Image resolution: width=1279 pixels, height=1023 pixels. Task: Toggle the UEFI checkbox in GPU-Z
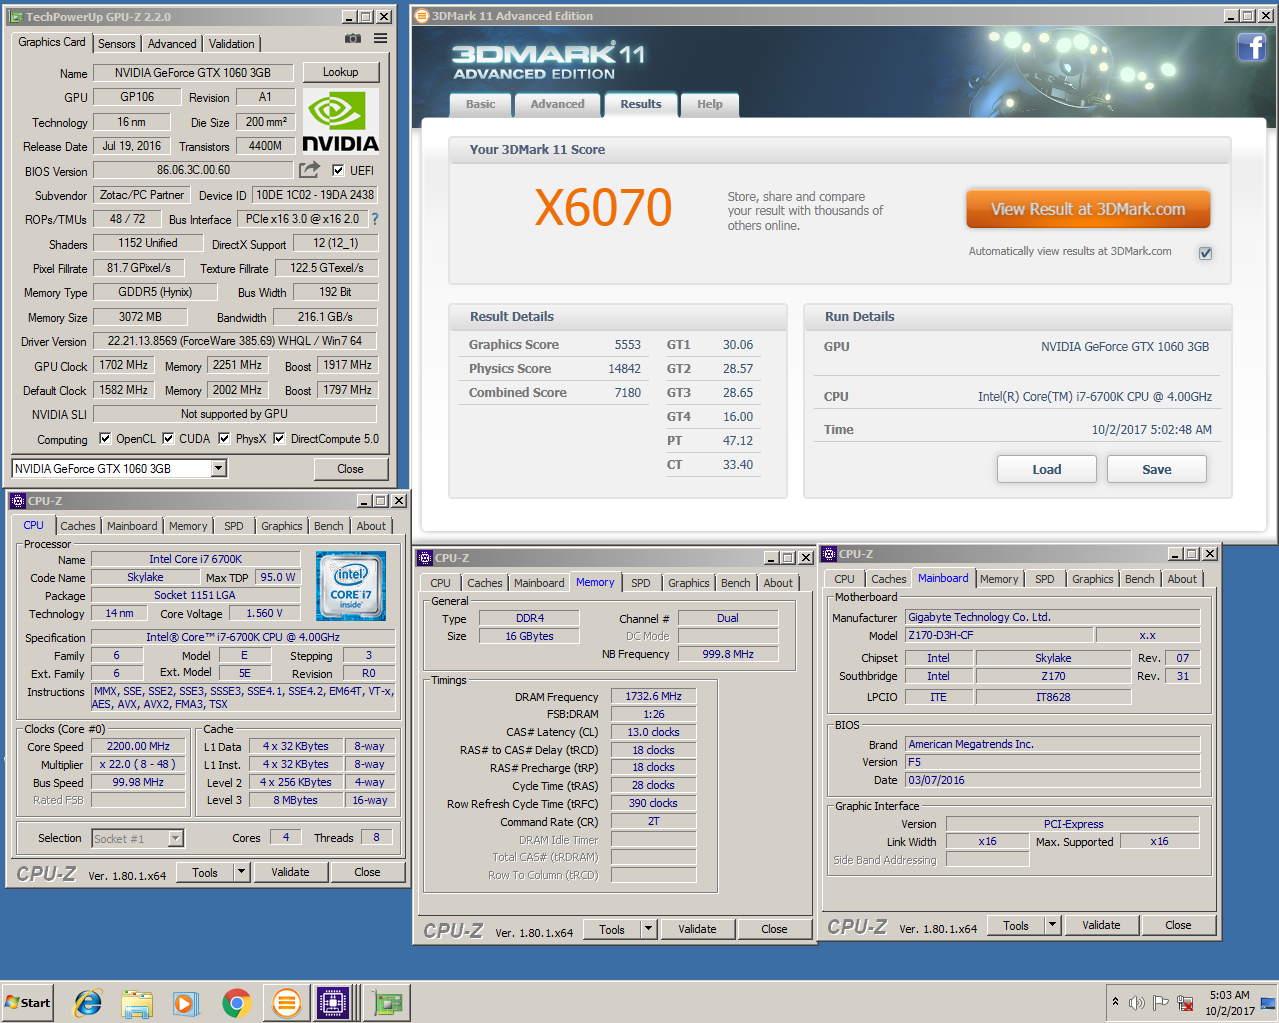tap(338, 170)
